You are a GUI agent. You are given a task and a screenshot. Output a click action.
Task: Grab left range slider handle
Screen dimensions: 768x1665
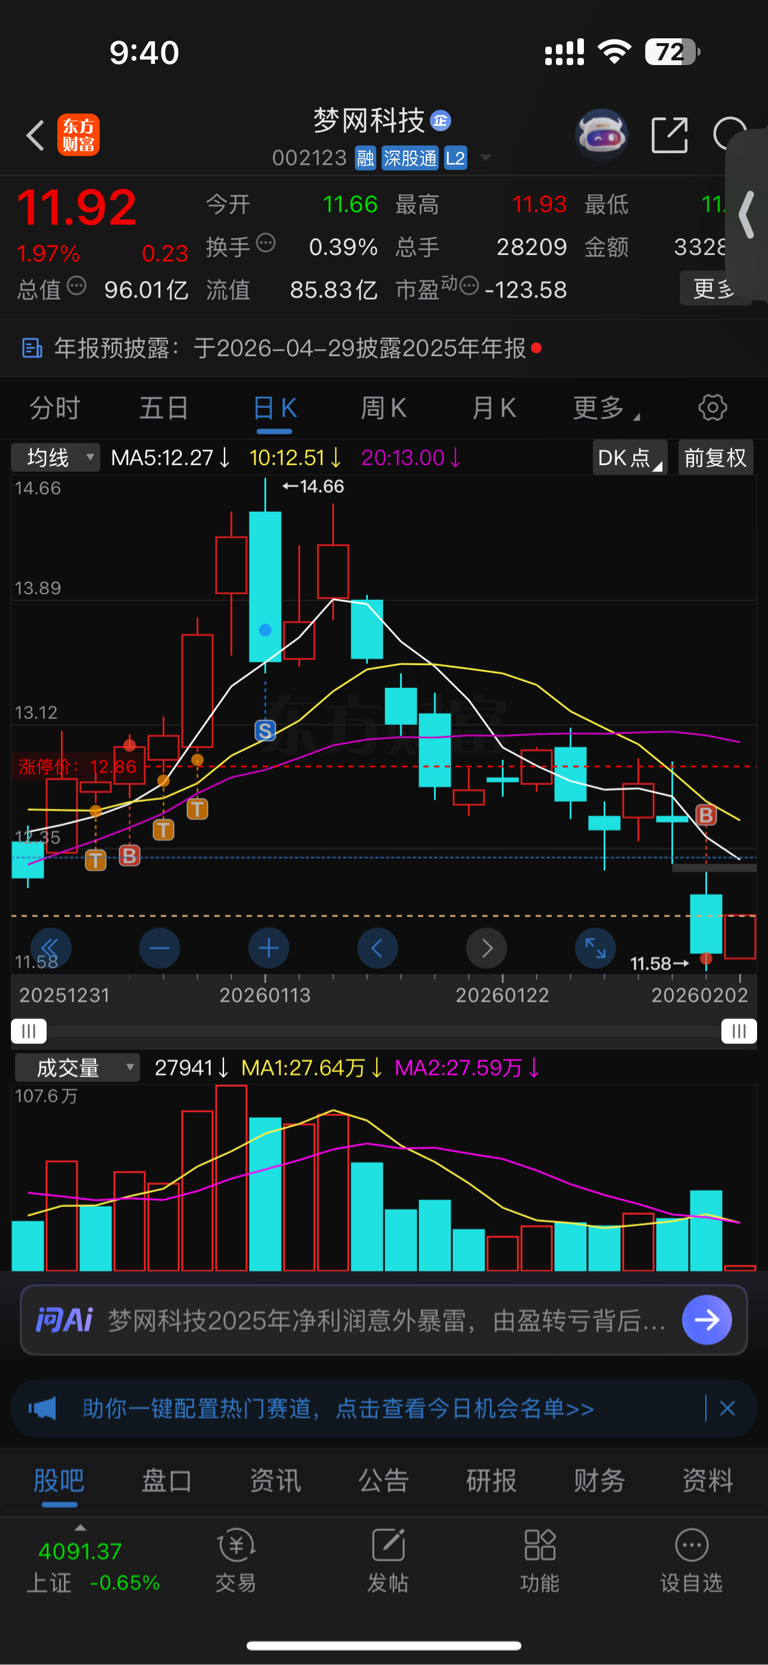coord(28,1031)
